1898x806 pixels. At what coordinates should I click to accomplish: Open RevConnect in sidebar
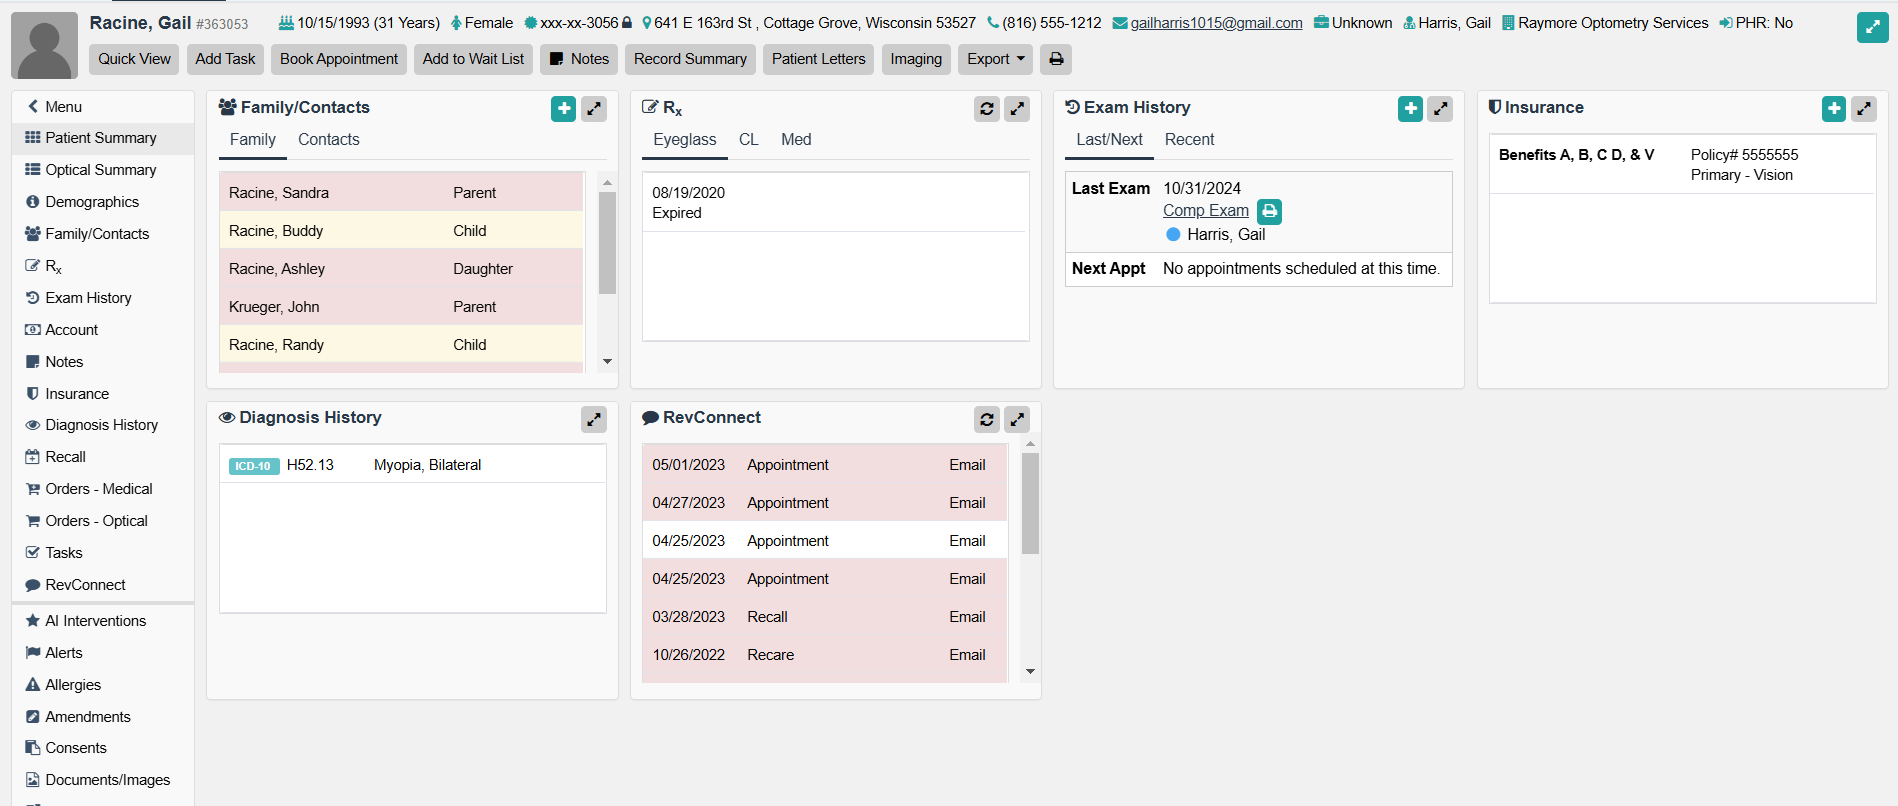[103, 585]
